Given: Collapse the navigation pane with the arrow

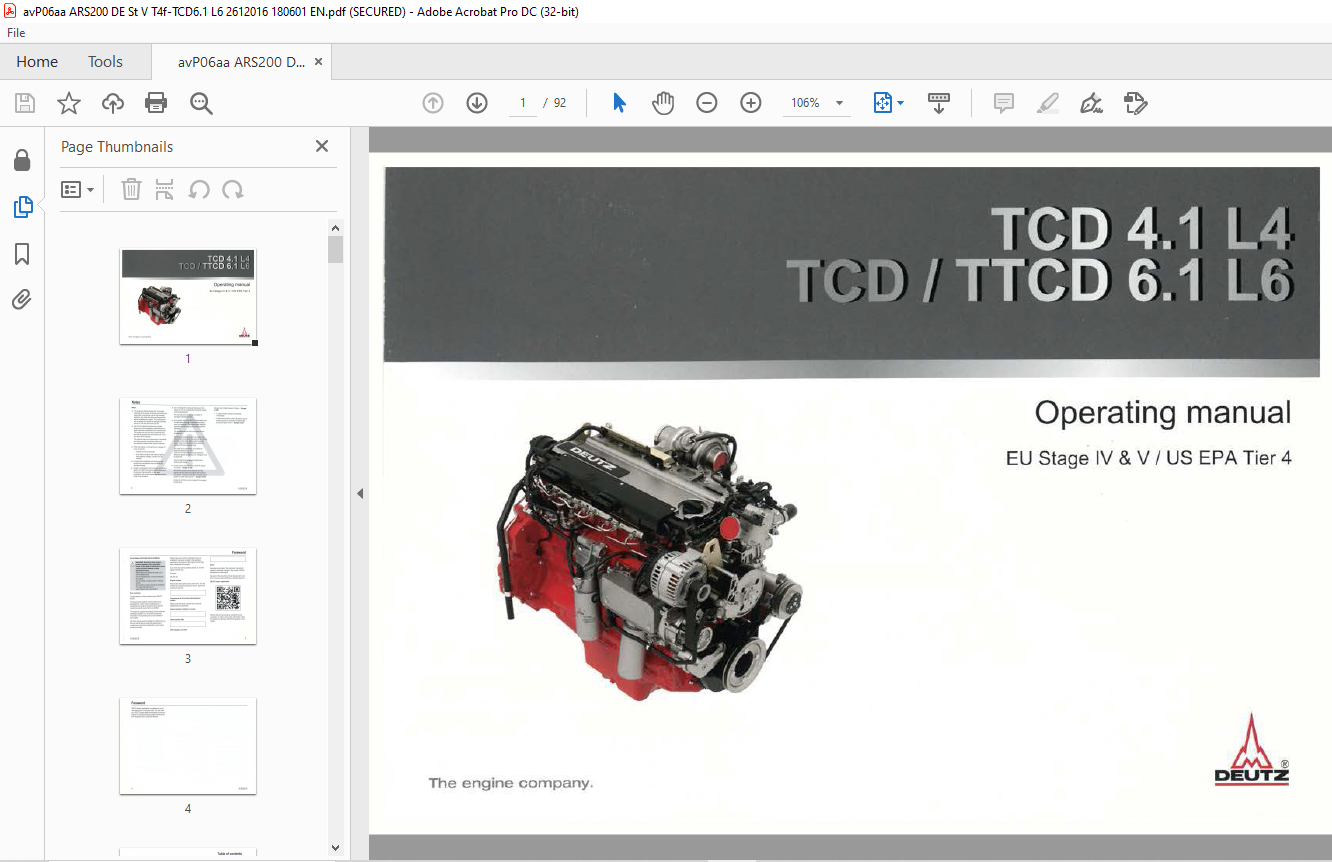Looking at the screenshot, I should pos(360,493).
